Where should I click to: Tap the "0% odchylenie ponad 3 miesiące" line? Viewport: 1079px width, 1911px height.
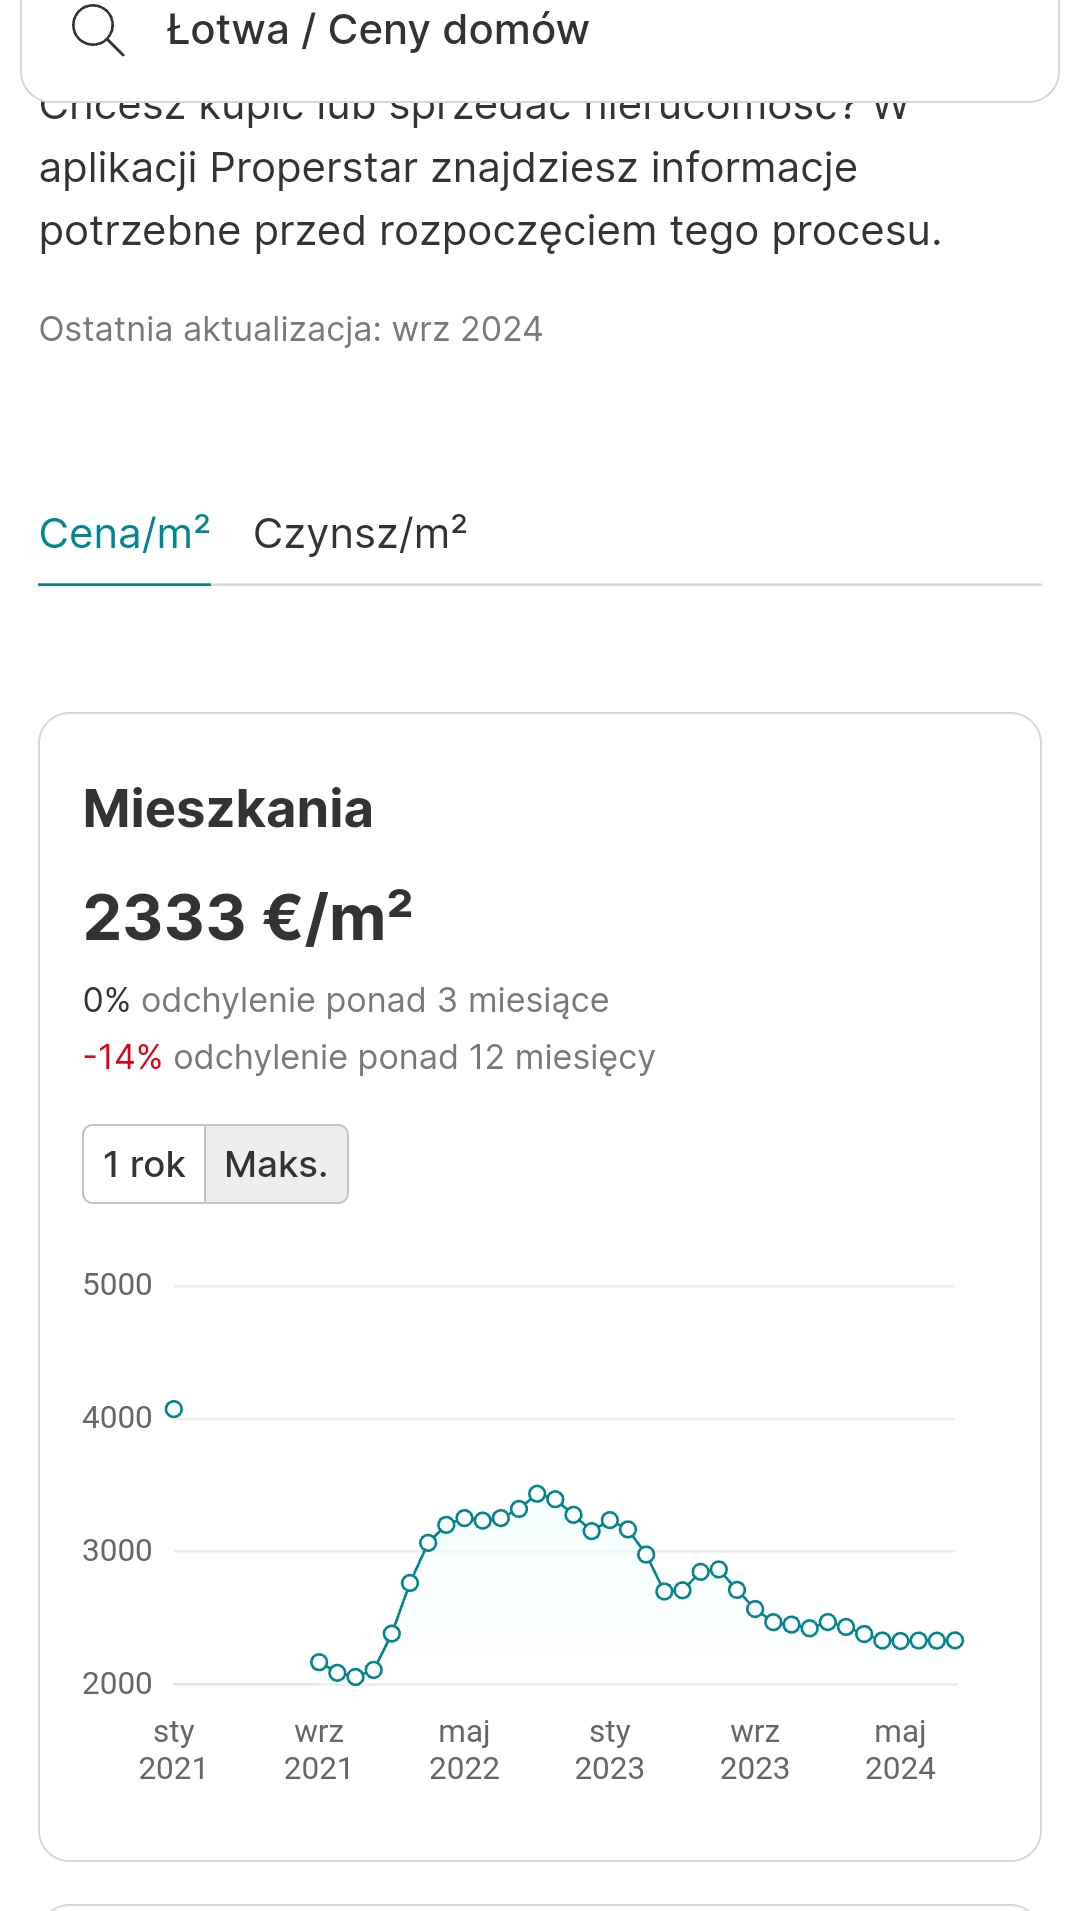(x=346, y=1000)
